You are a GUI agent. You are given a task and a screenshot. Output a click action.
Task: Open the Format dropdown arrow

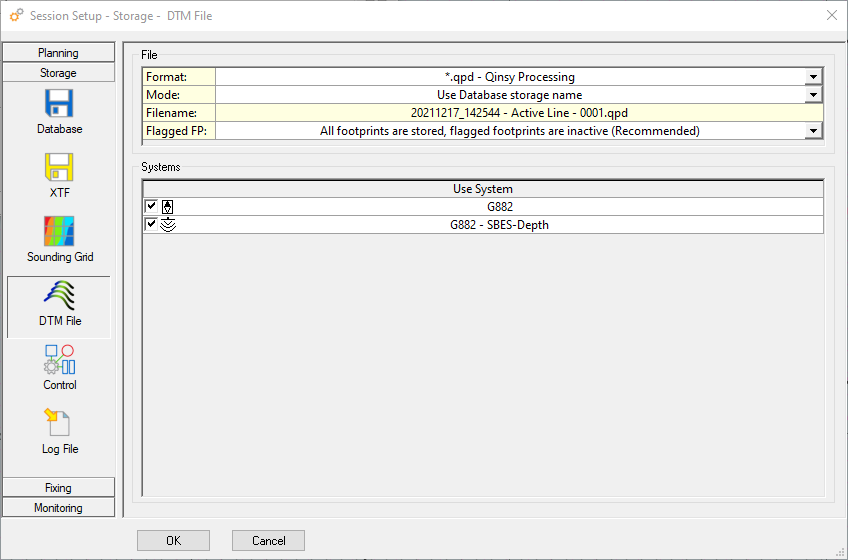pyautogui.click(x=813, y=77)
